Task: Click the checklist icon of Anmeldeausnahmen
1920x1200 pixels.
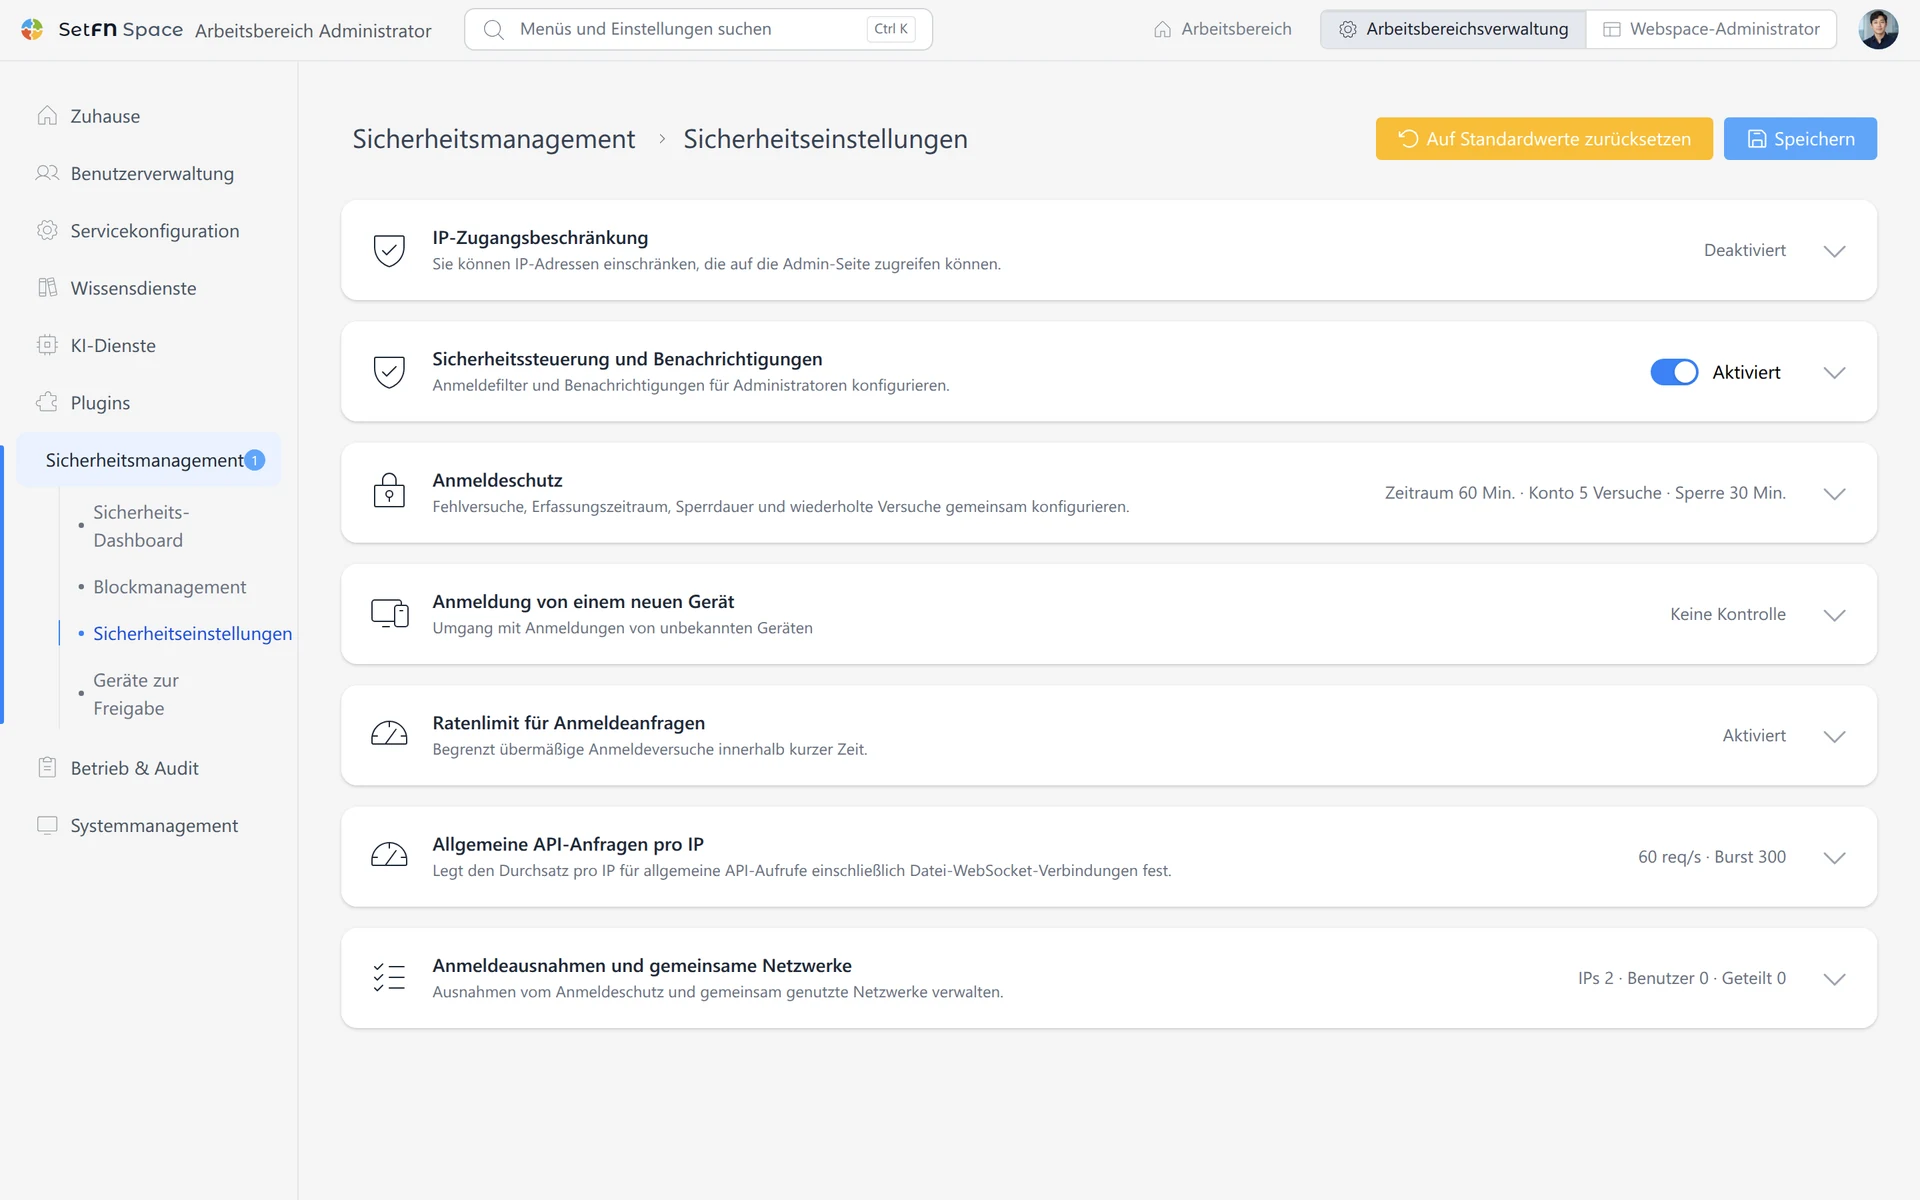Action: click(x=389, y=977)
